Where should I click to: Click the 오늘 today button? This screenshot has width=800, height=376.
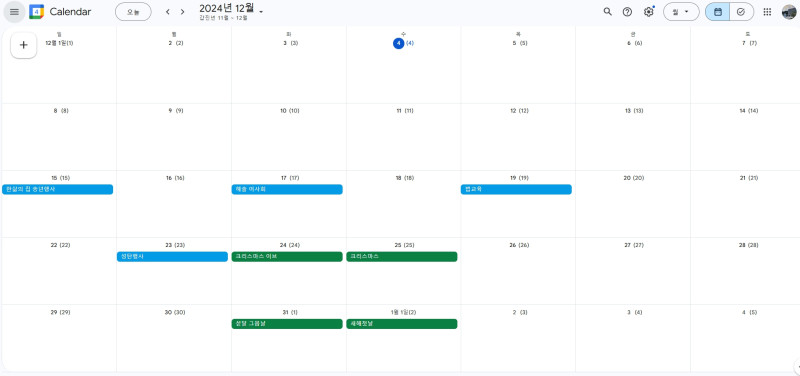point(133,12)
